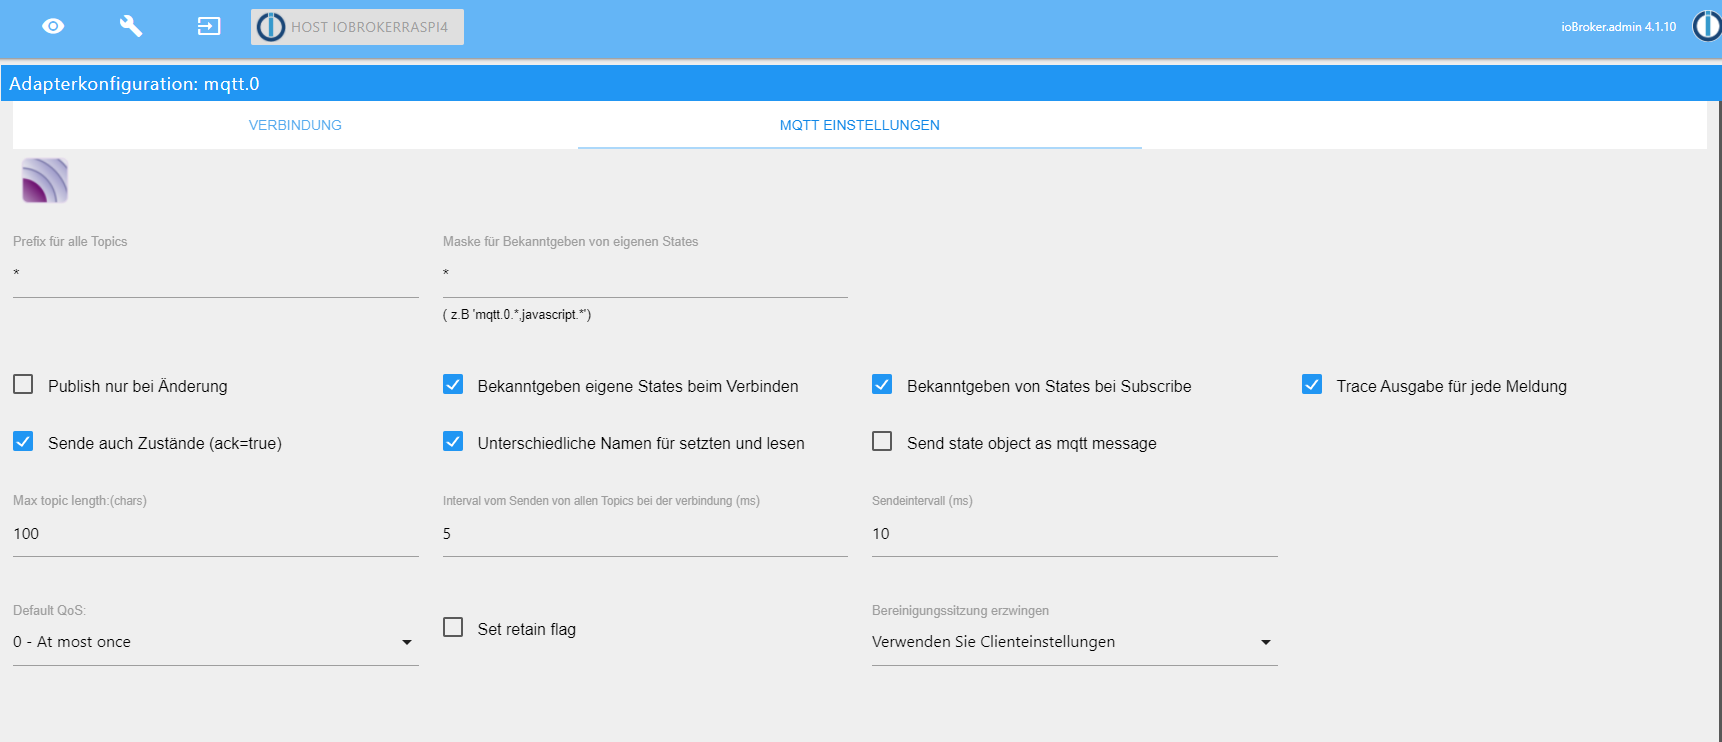Viewport: 1722px width, 742px height.
Task: Enable Publish nur bei Änderung checkbox
Action: pyautogui.click(x=23, y=384)
